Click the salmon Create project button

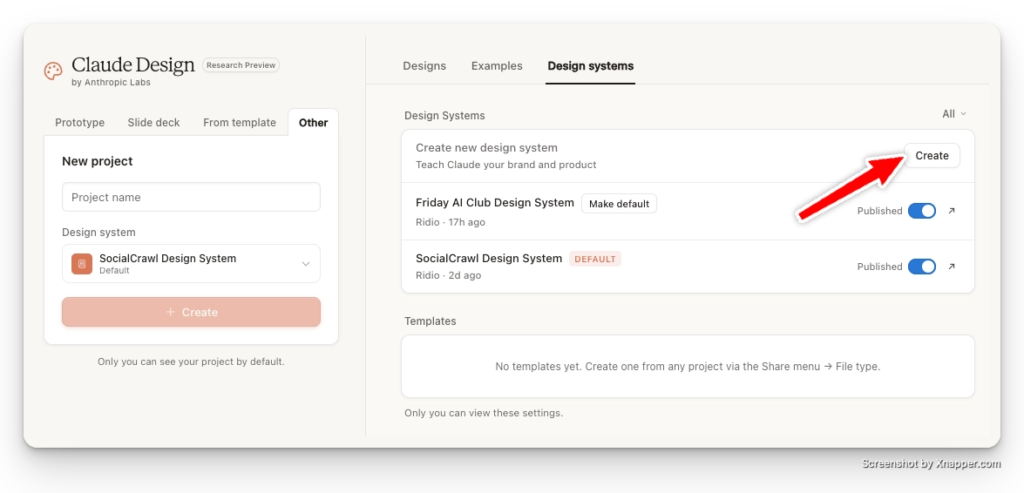coord(191,312)
